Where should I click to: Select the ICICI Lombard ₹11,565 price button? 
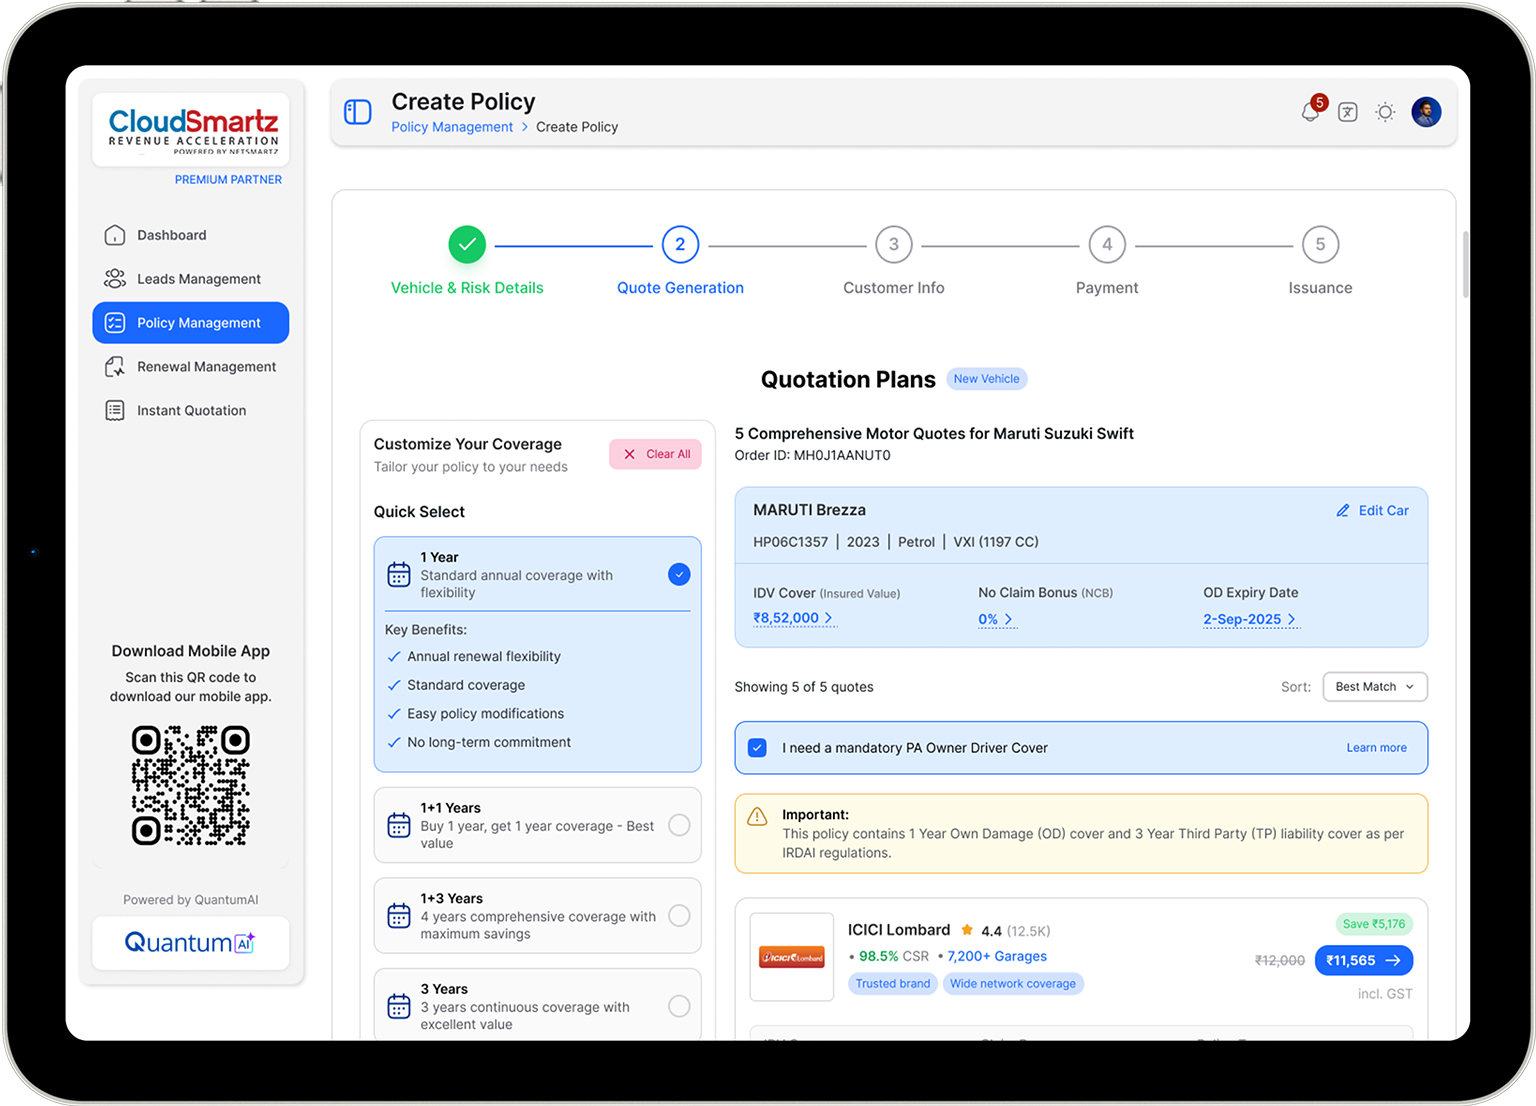tap(1363, 960)
